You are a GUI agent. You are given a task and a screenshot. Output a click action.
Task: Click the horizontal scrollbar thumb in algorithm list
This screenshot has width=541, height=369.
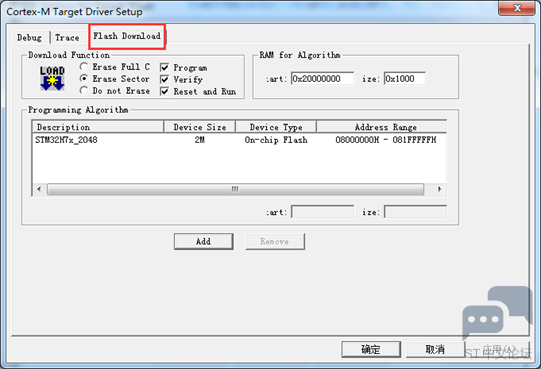[235, 189]
